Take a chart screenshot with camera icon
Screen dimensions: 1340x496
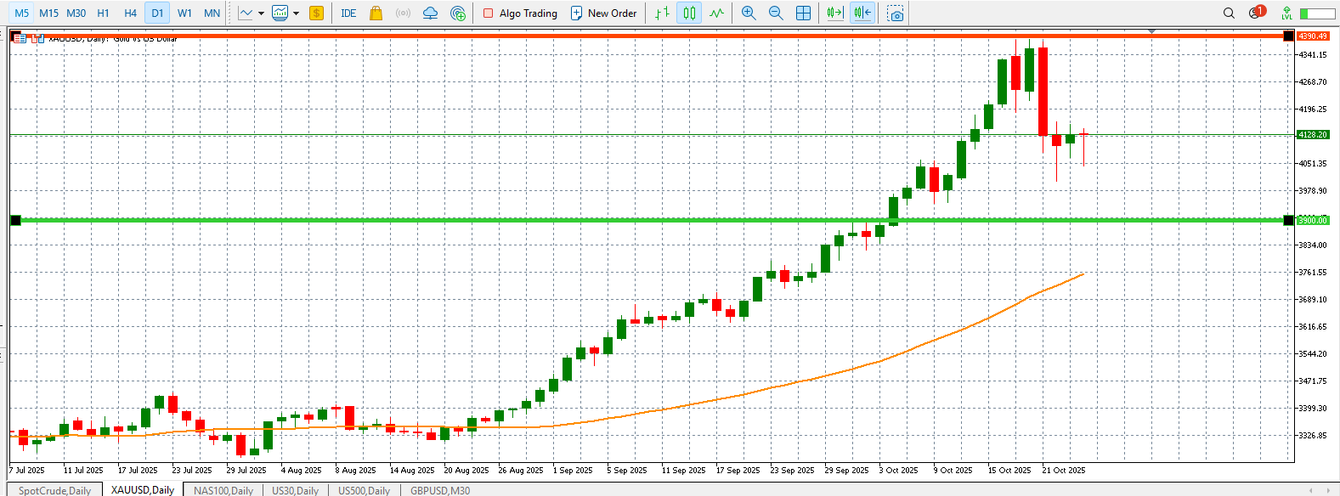(897, 13)
